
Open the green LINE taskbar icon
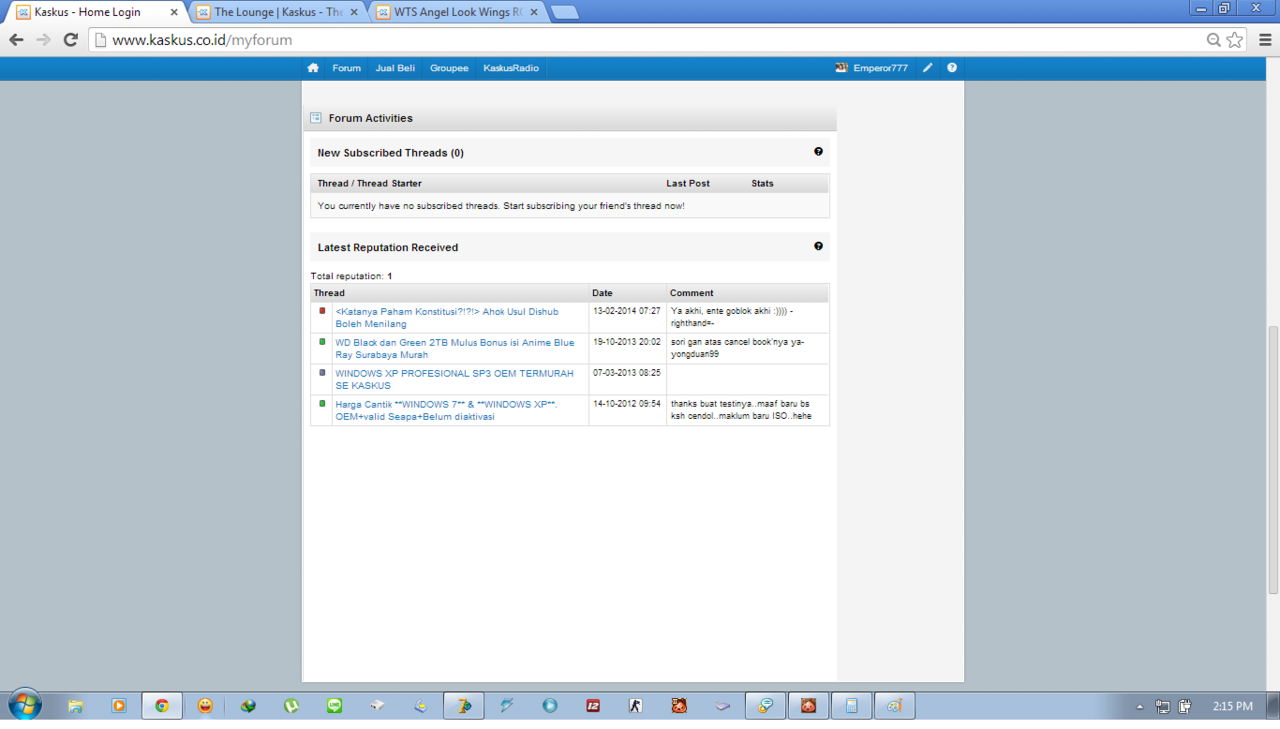tap(335, 706)
